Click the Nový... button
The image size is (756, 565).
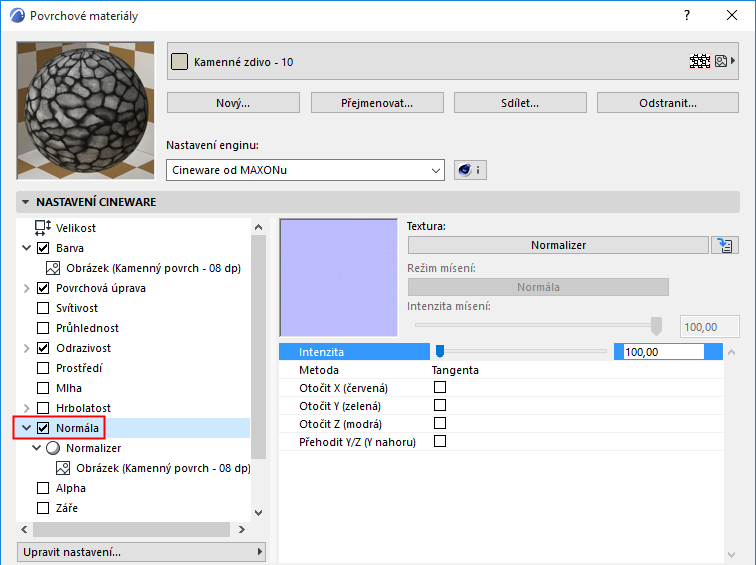tap(233, 103)
